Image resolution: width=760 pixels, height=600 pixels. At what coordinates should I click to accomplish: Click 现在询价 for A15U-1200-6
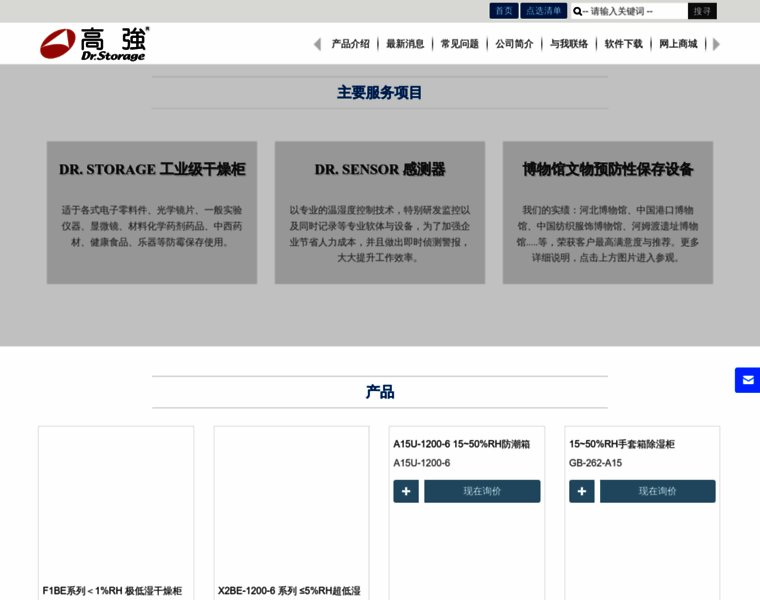pyautogui.click(x=482, y=491)
